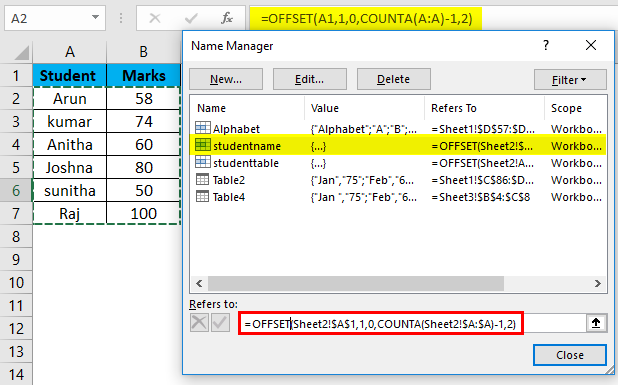Screen dimensions: 618x385
Task: Click cell with marks 60
Action: 143,145
